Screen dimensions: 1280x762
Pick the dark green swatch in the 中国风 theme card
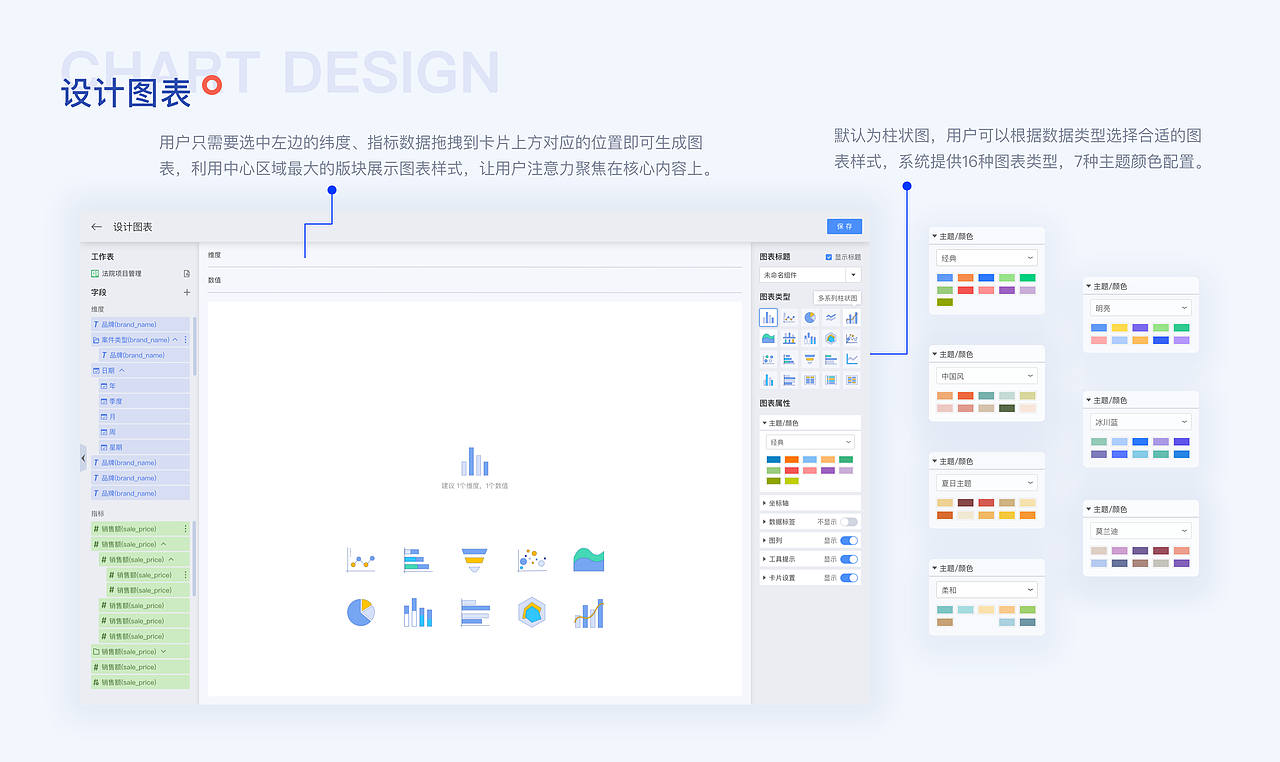[x=1007, y=408]
